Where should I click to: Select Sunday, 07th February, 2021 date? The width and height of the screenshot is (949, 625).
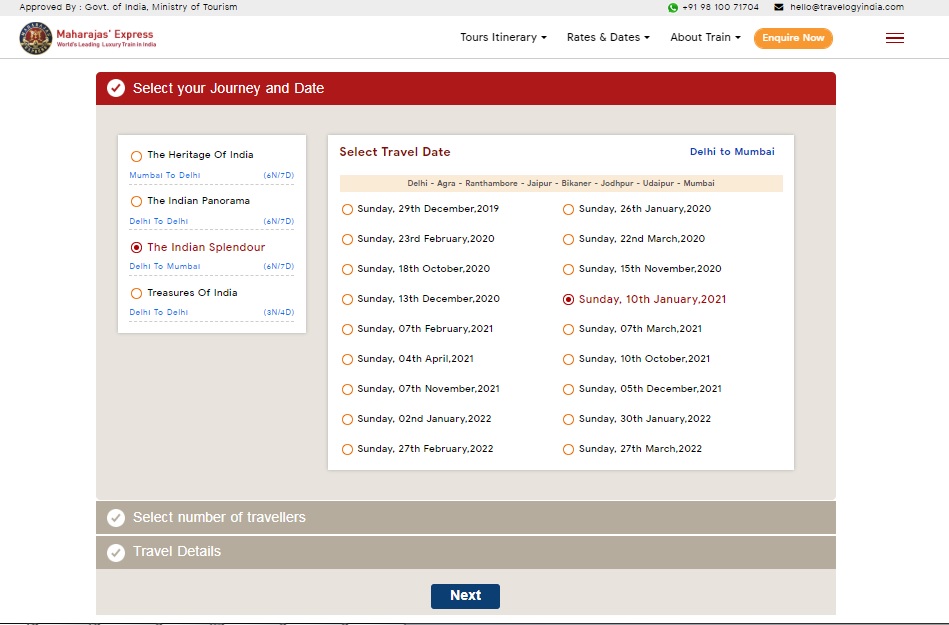[x=348, y=329]
